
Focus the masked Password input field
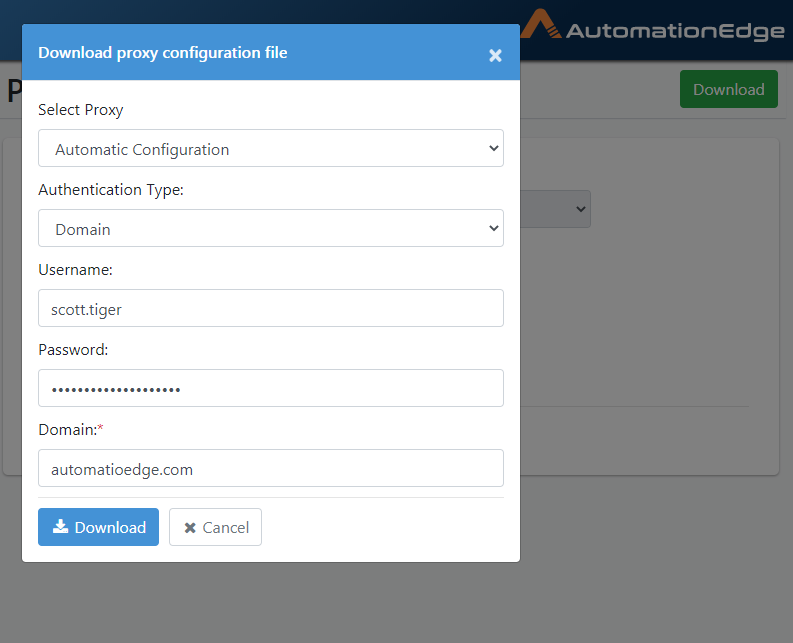pos(271,388)
